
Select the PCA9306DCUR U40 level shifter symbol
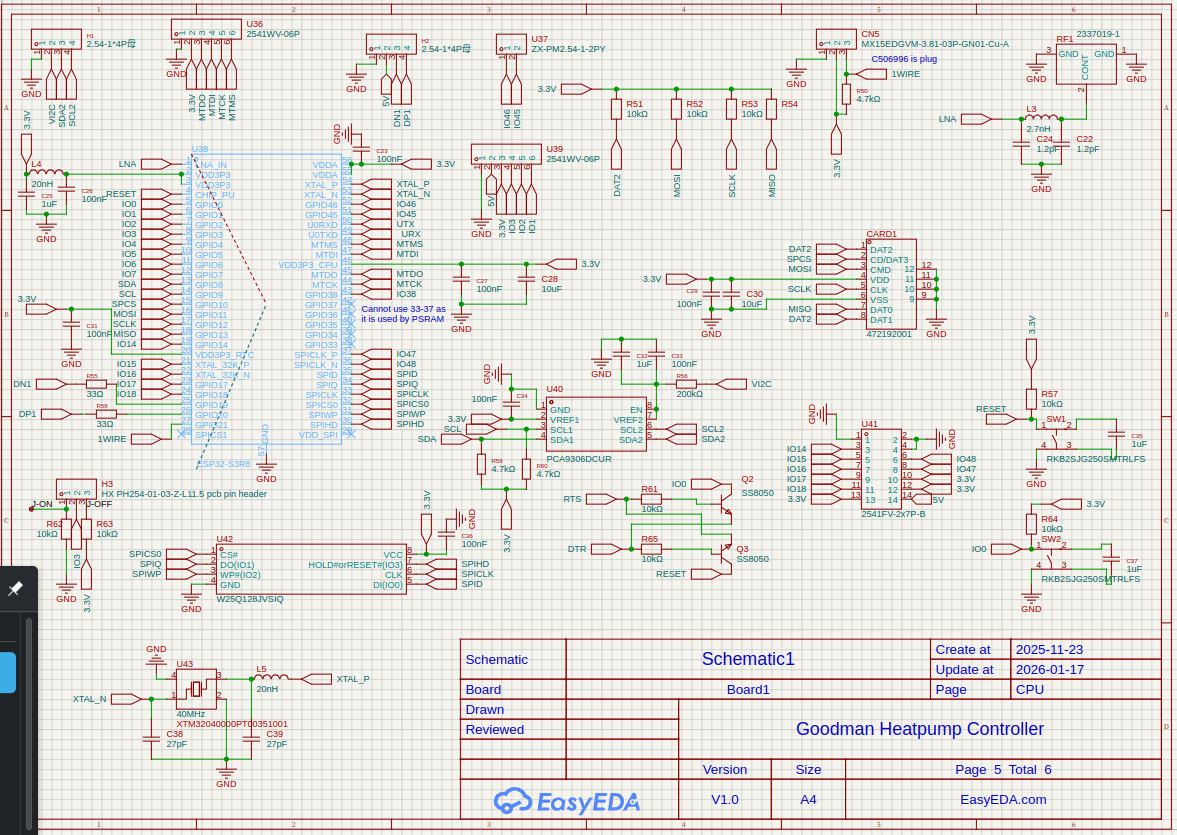coord(595,425)
